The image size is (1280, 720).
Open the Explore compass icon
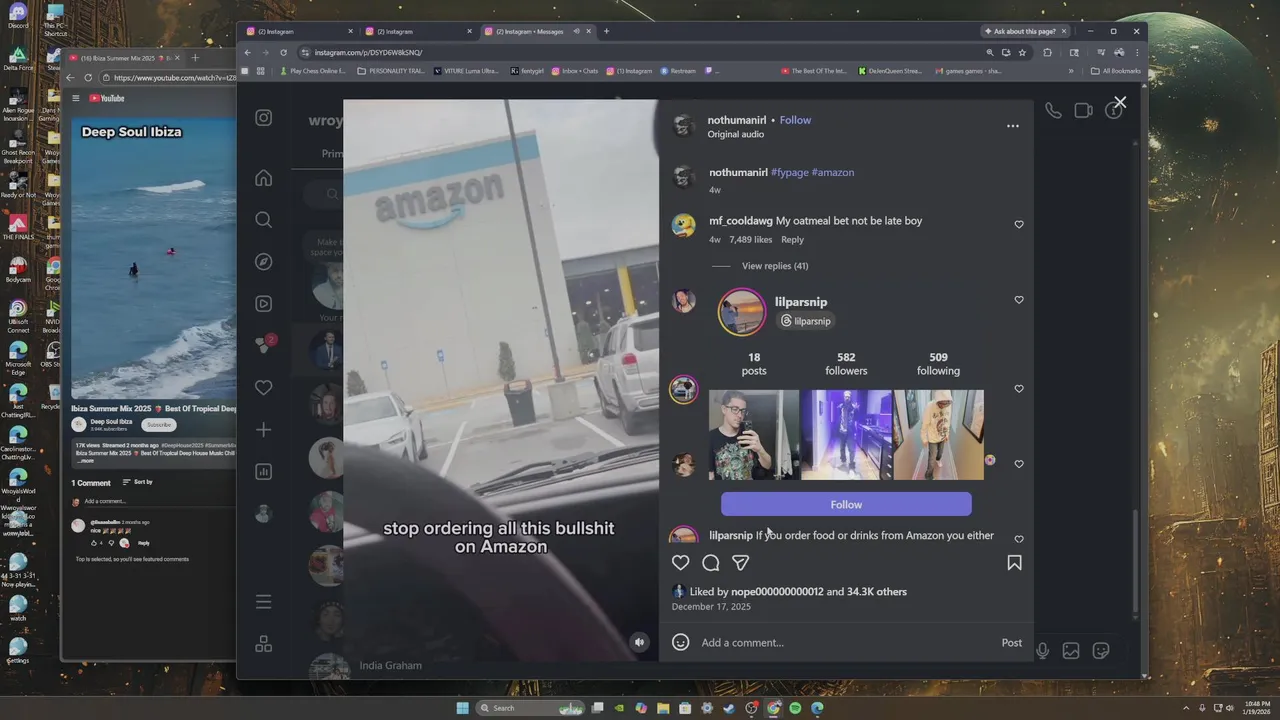[x=263, y=262]
